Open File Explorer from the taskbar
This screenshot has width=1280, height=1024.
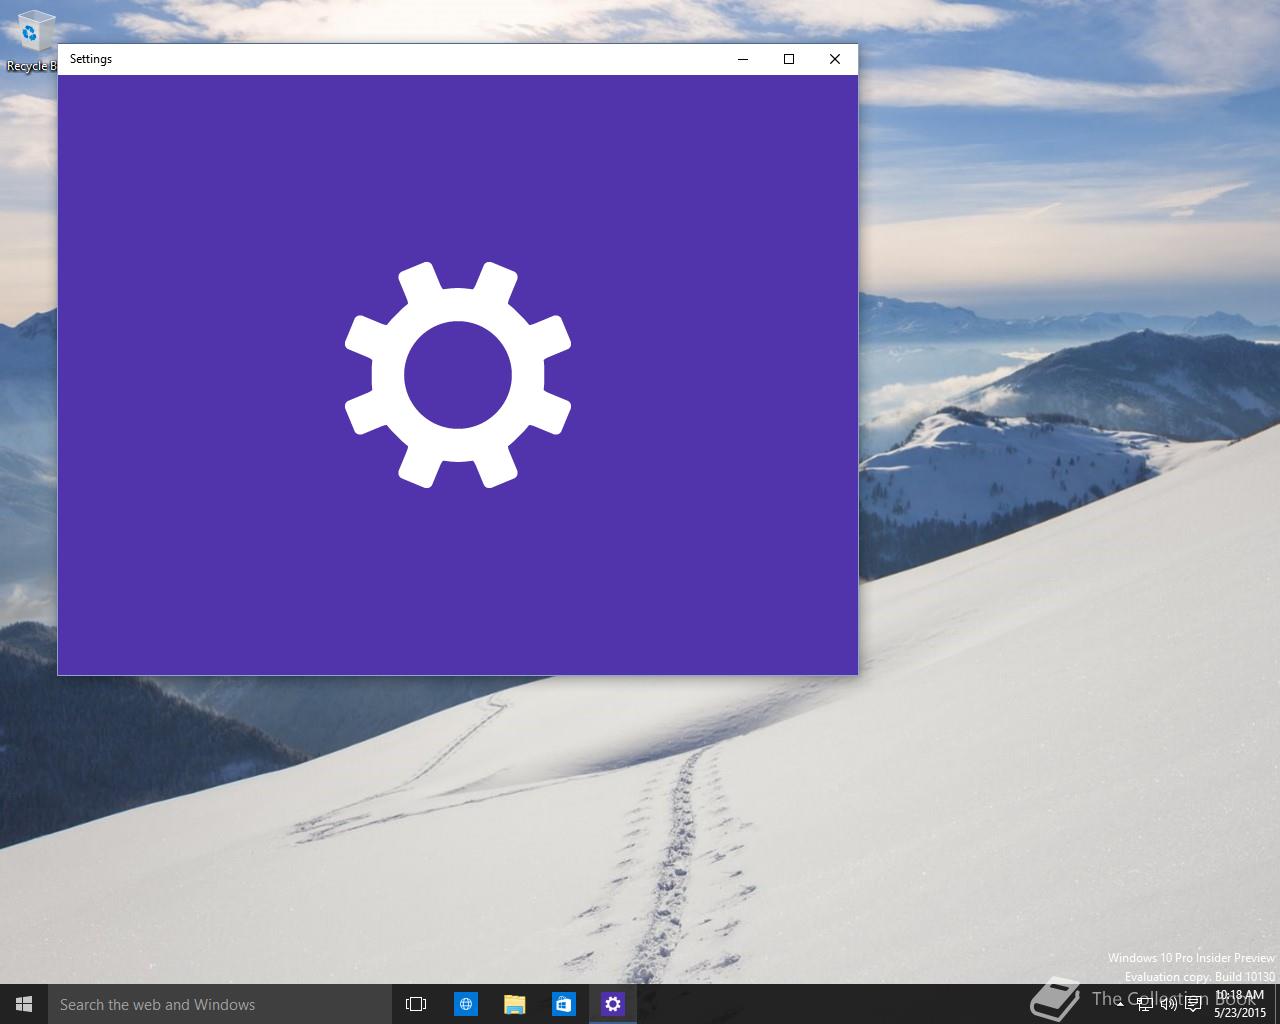pos(514,1004)
